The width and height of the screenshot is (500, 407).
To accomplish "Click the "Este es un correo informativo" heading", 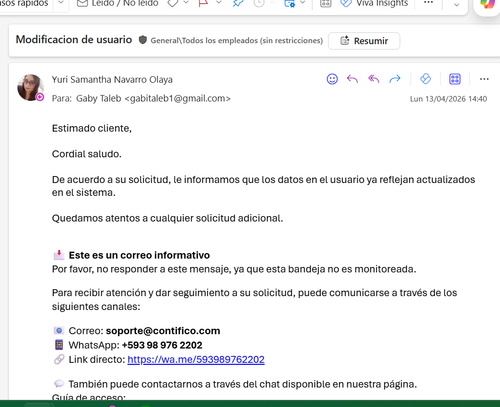I will [139, 255].
